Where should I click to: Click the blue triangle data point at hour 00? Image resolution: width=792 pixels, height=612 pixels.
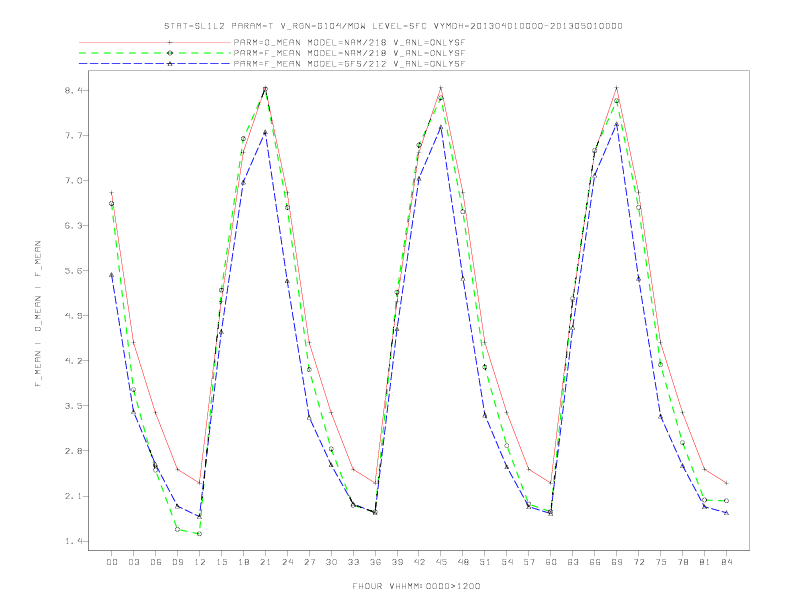(112, 275)
